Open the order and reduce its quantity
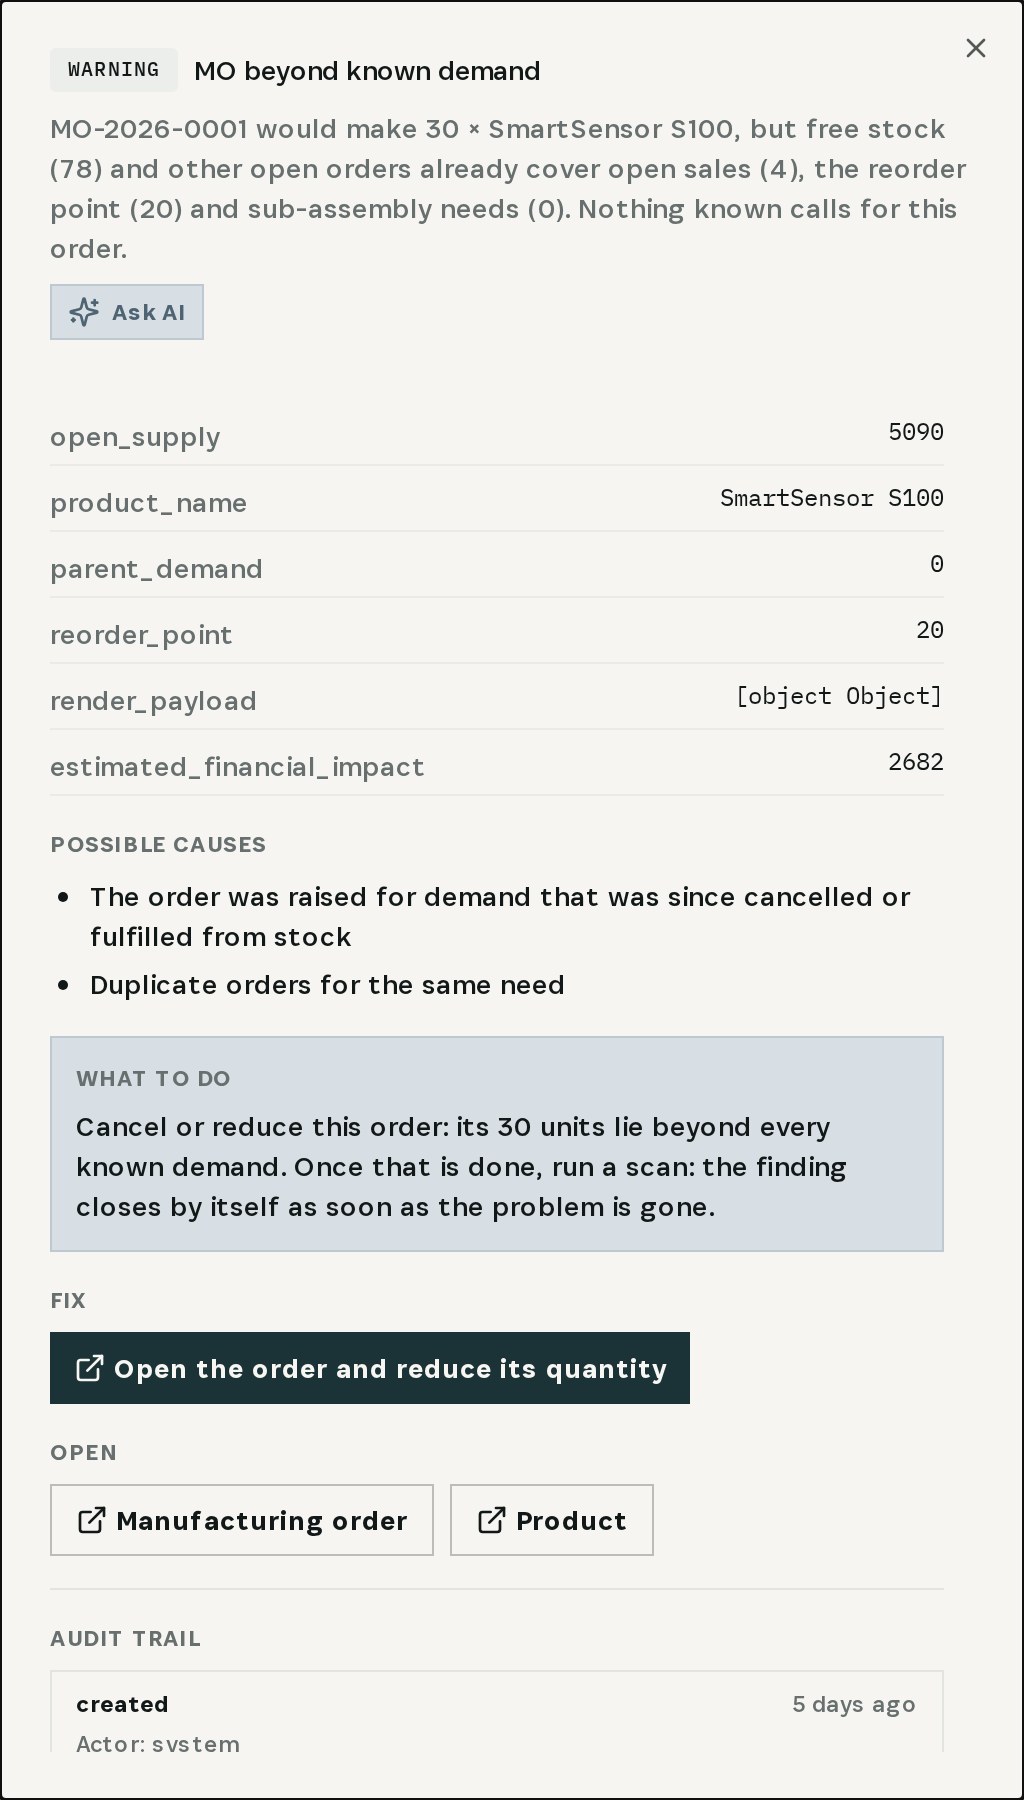Image resolution: width=1024 pixels, height=1800 pixels. [370, 1368]
